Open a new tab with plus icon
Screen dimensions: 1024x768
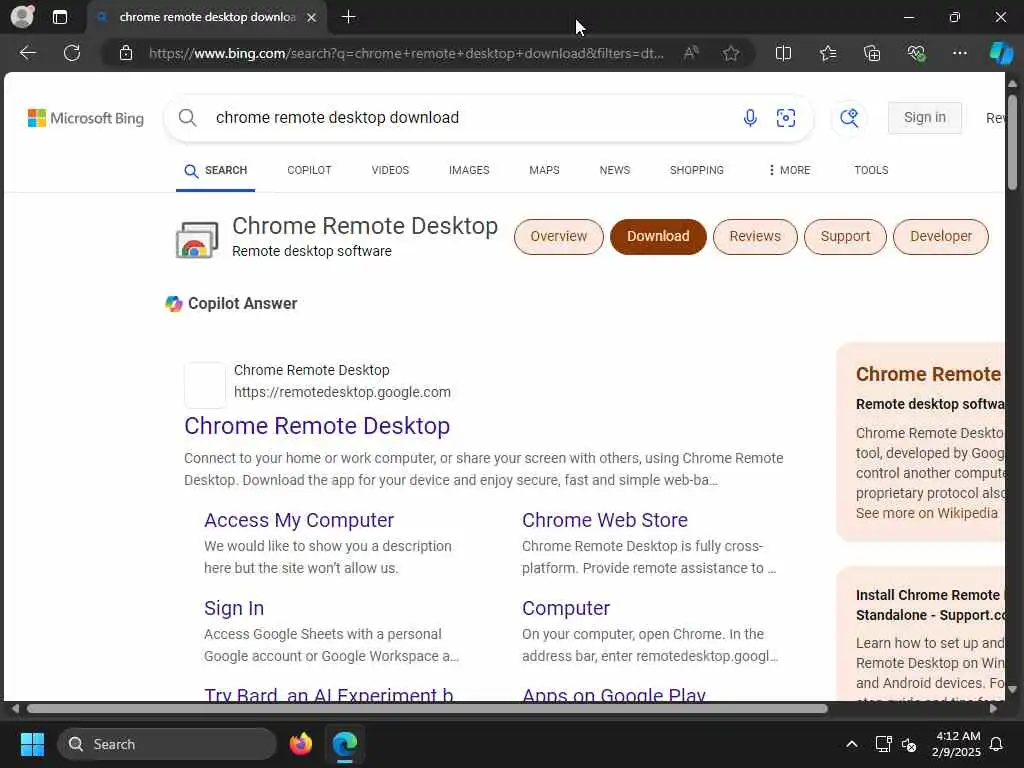pos(349,17)
